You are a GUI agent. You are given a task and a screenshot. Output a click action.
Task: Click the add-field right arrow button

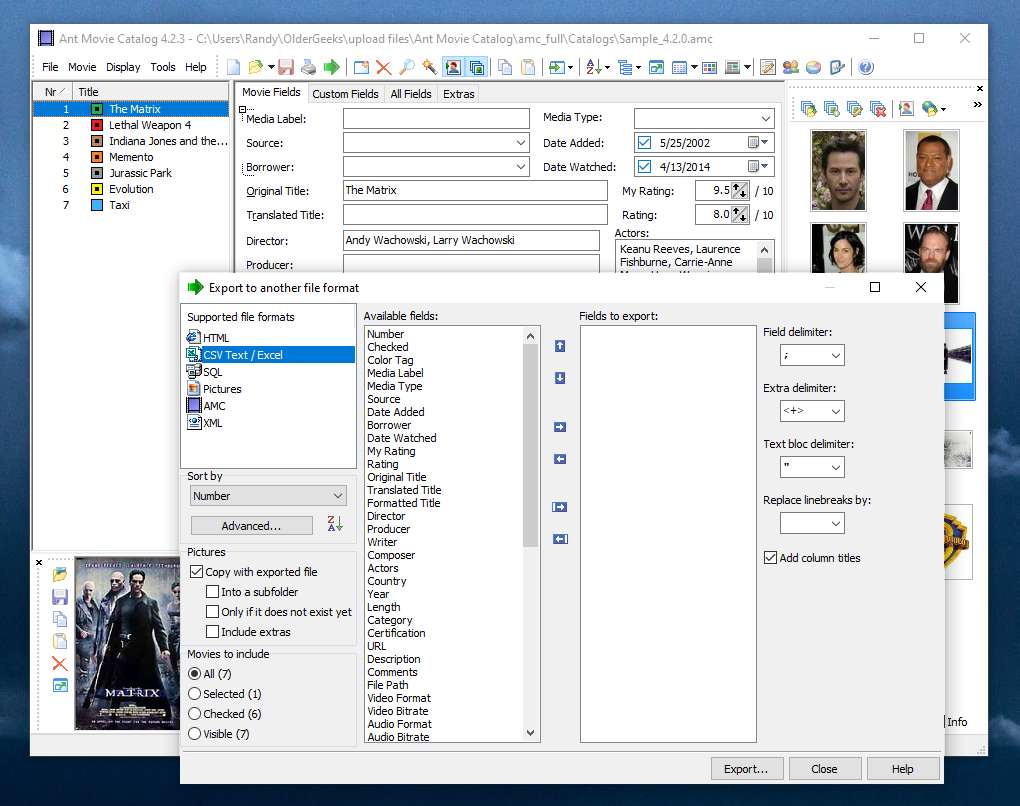click(560, 427)
